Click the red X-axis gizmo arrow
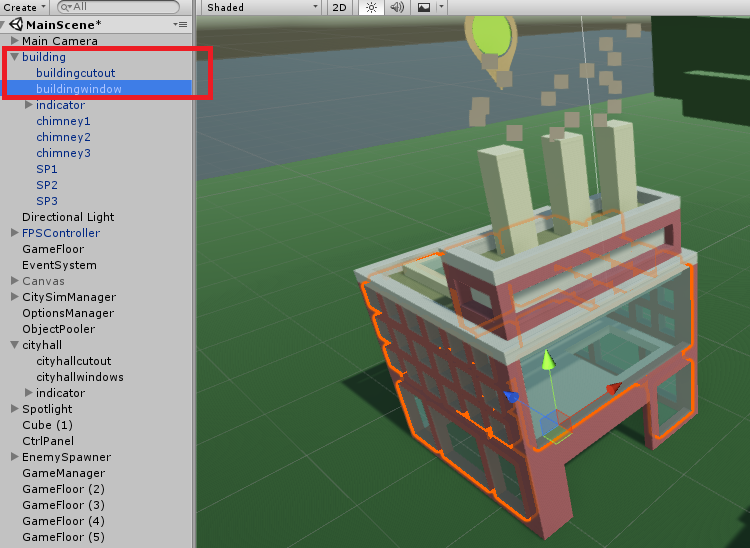This screenshot has width=750, height=548. 614,388
